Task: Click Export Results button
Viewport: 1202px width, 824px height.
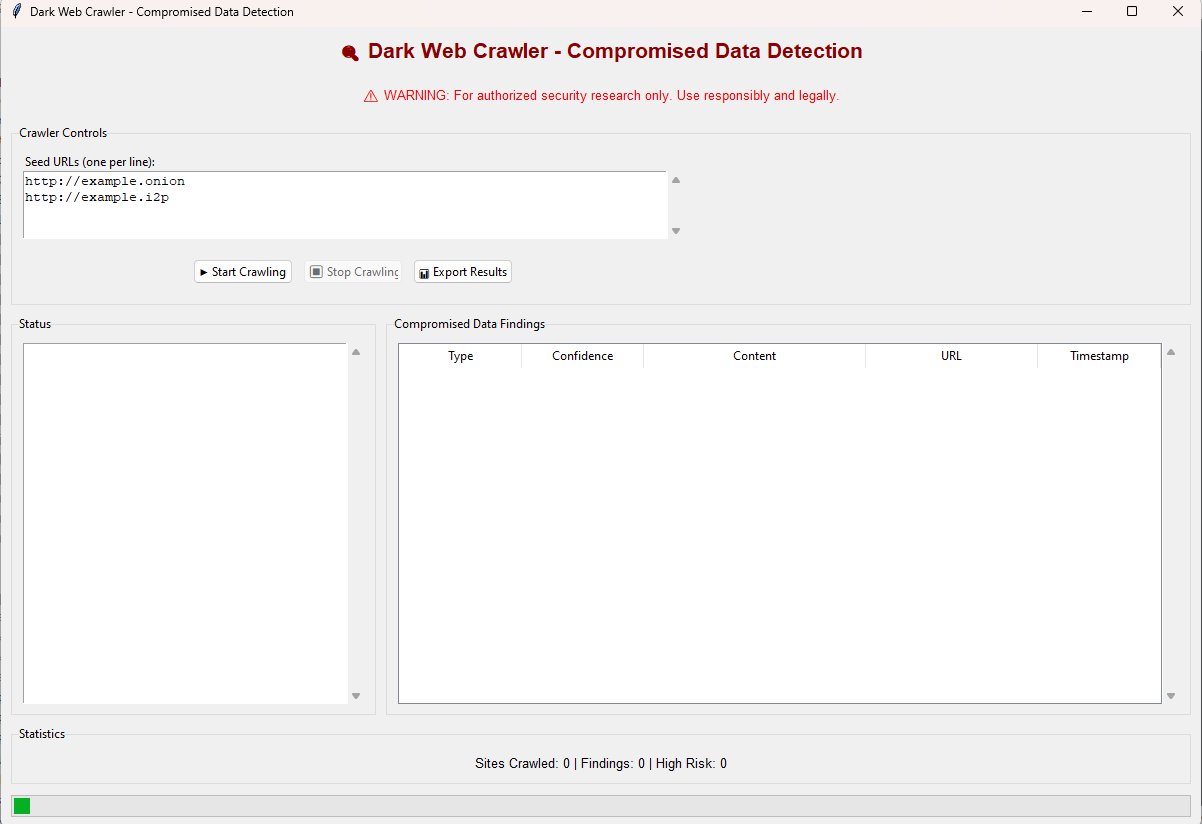Action: pos(462,272)
